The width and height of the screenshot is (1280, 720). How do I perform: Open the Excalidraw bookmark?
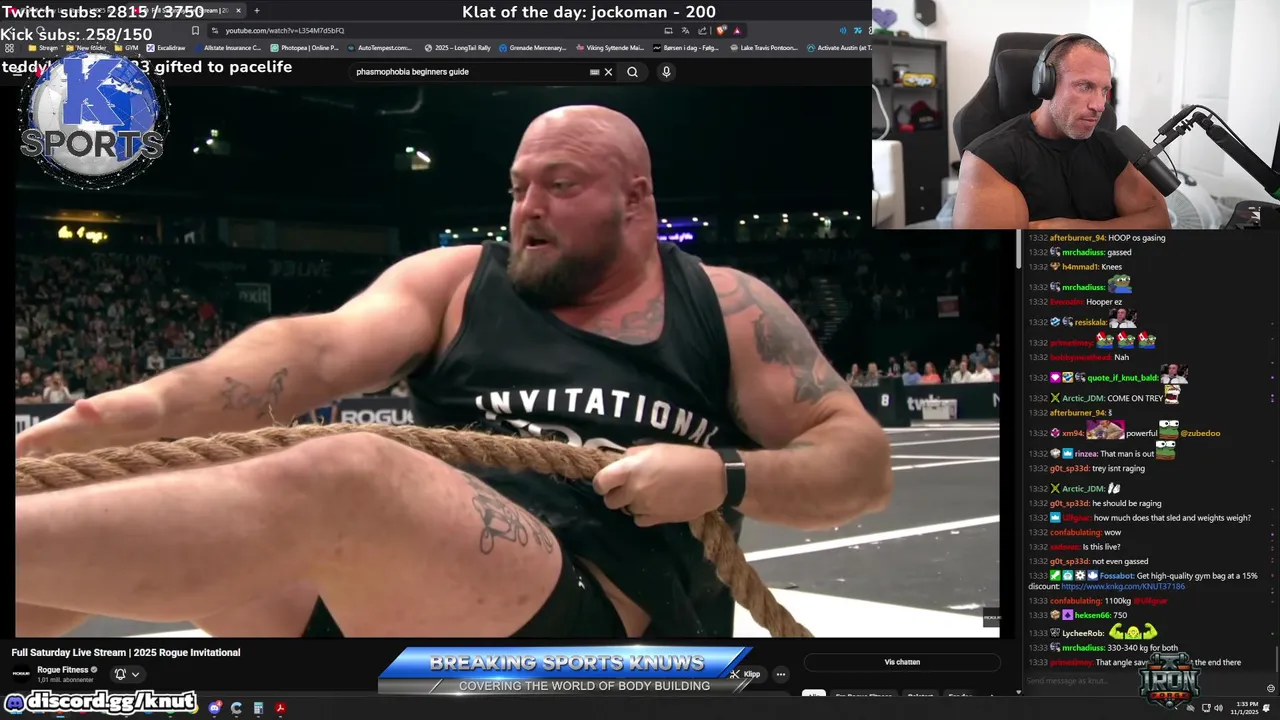tap(166, 48)
